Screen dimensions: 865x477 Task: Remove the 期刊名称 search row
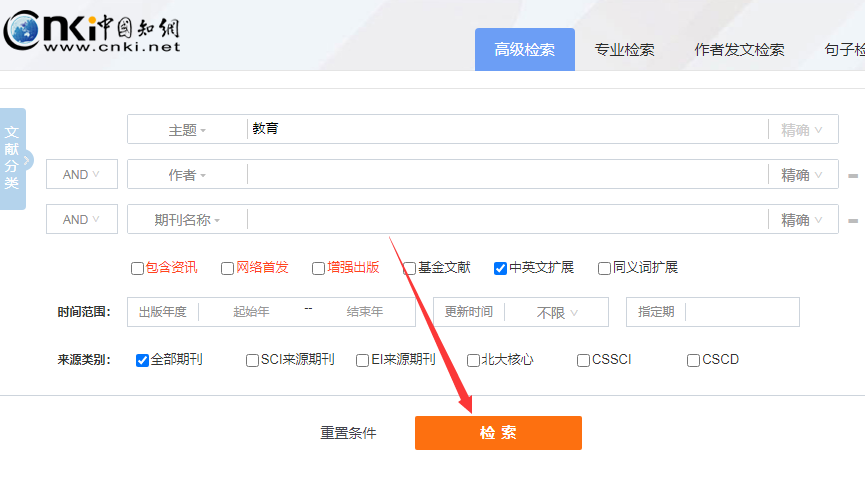coord(852,220)
